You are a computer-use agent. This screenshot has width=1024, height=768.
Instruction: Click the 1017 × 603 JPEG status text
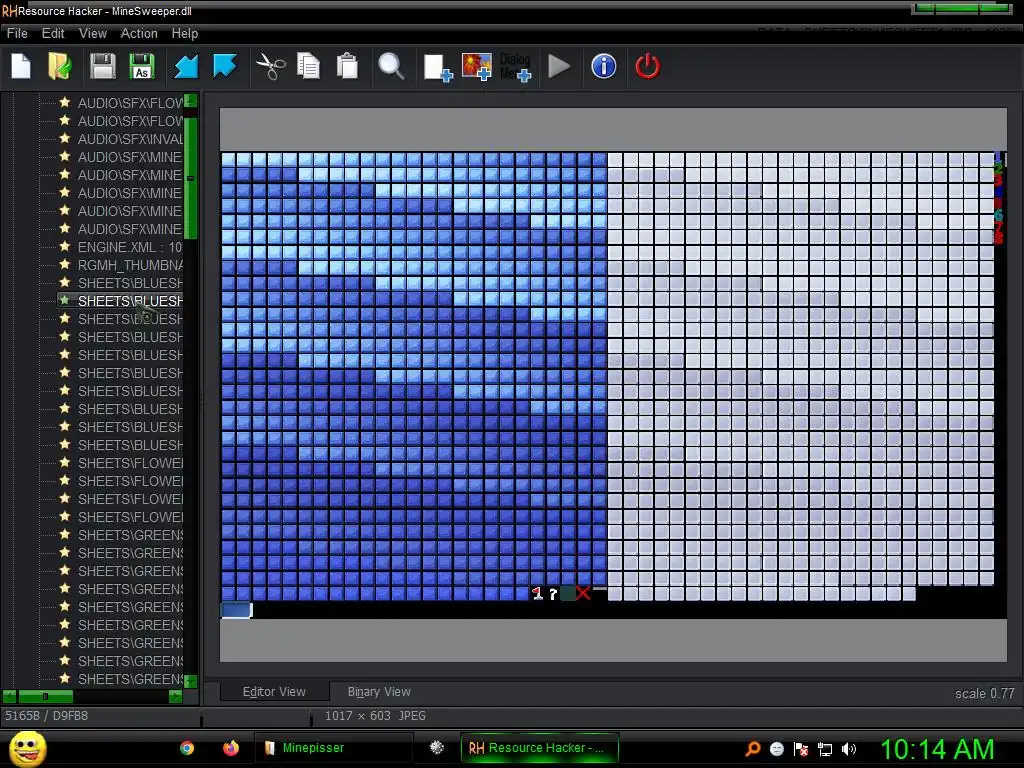point(375,716)
